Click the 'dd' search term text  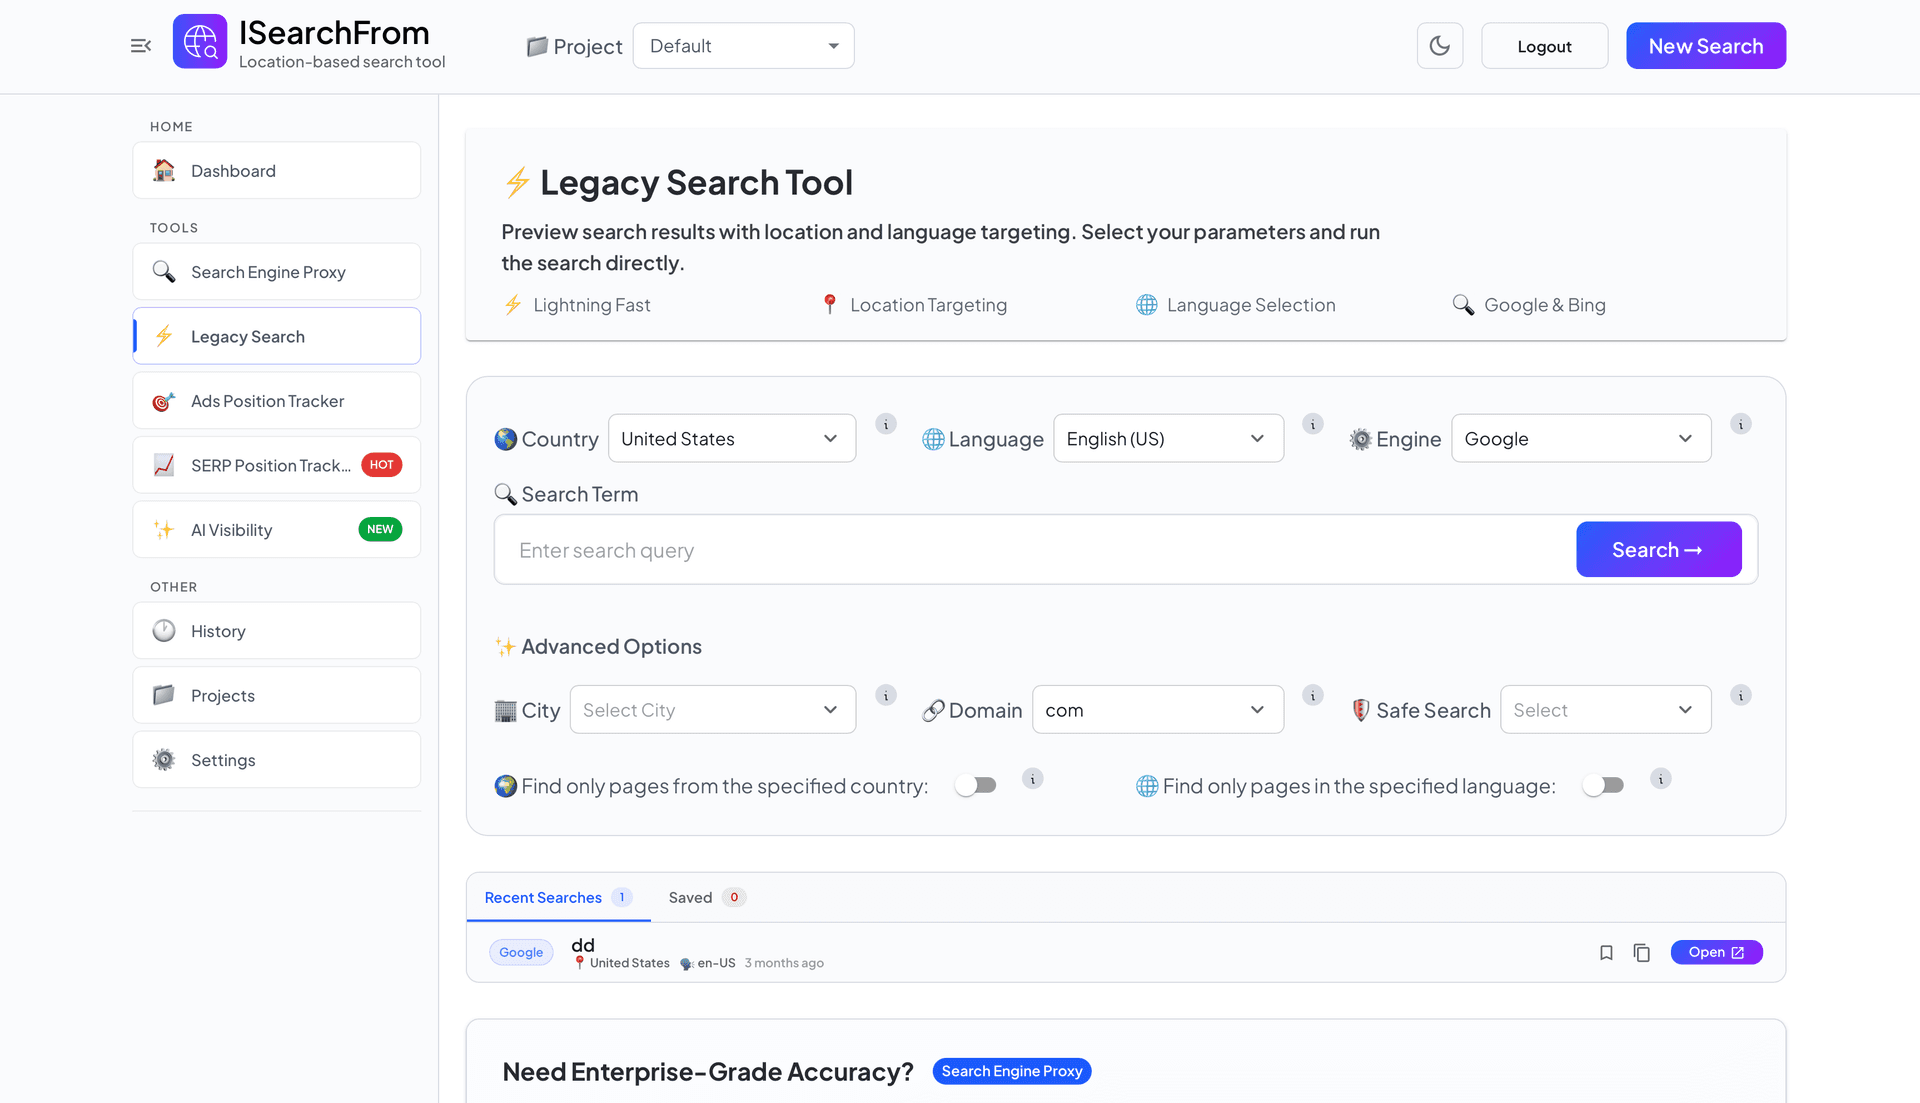[x=583, y=945]
